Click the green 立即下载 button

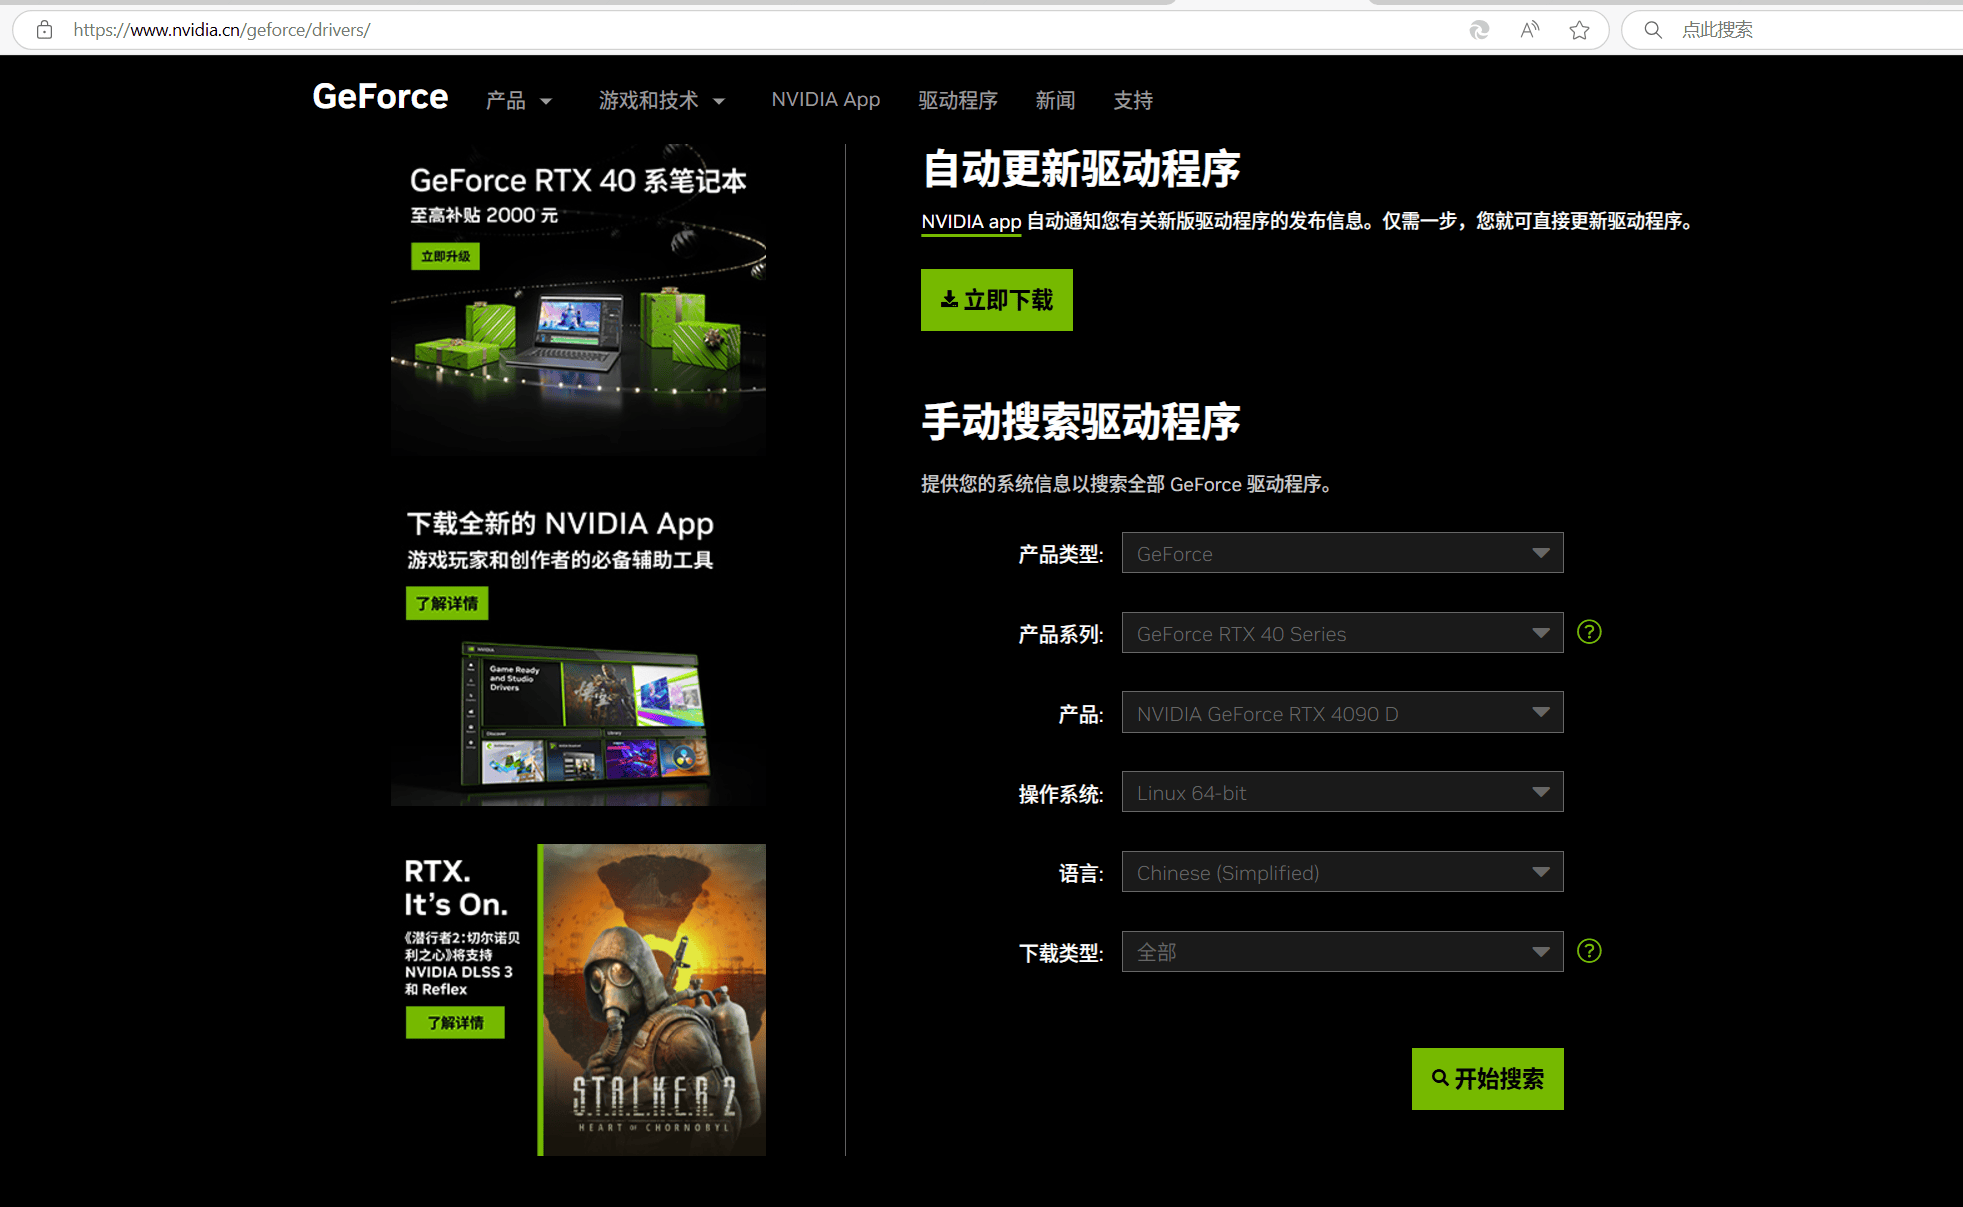click(996, 300)
